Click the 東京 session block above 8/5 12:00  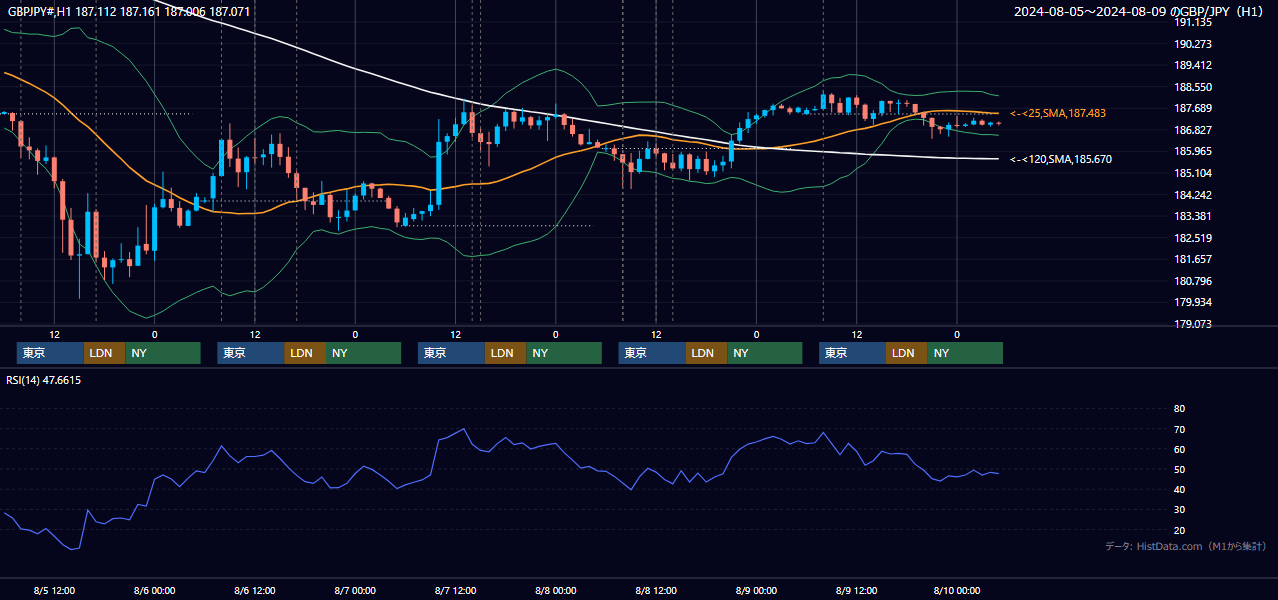tap(50, 353)
